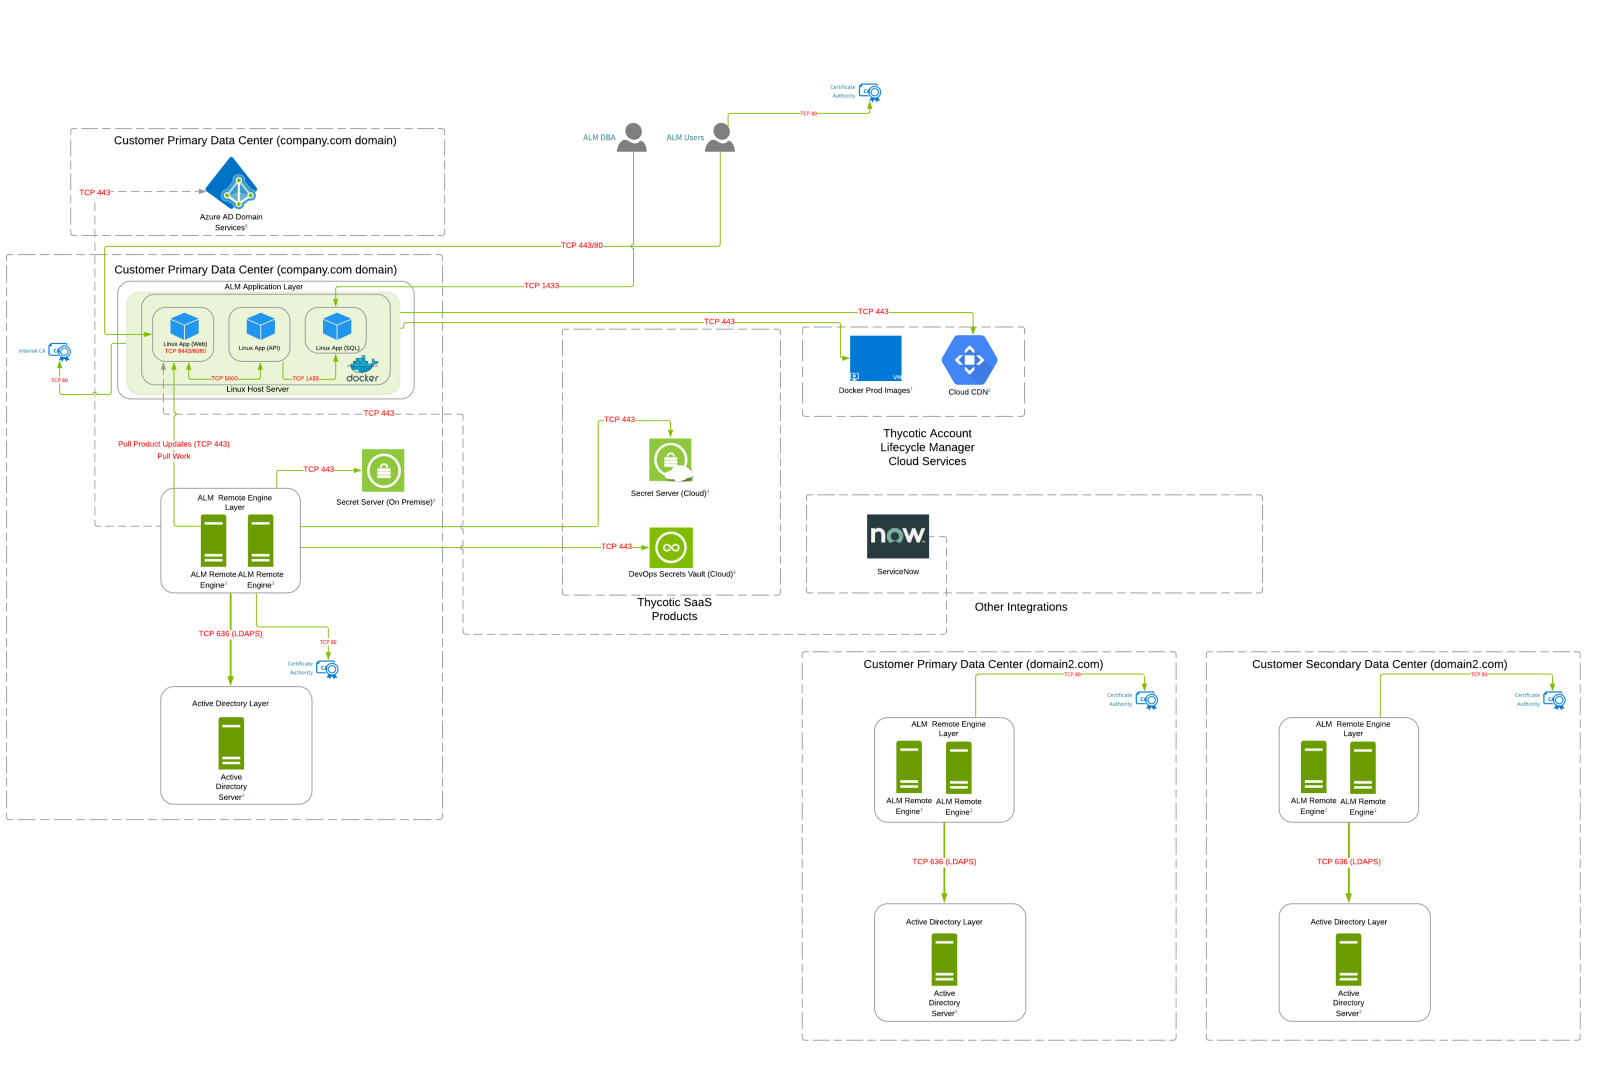Click Certificate Authority icon in Secondary Data Center

(1554, 700)
